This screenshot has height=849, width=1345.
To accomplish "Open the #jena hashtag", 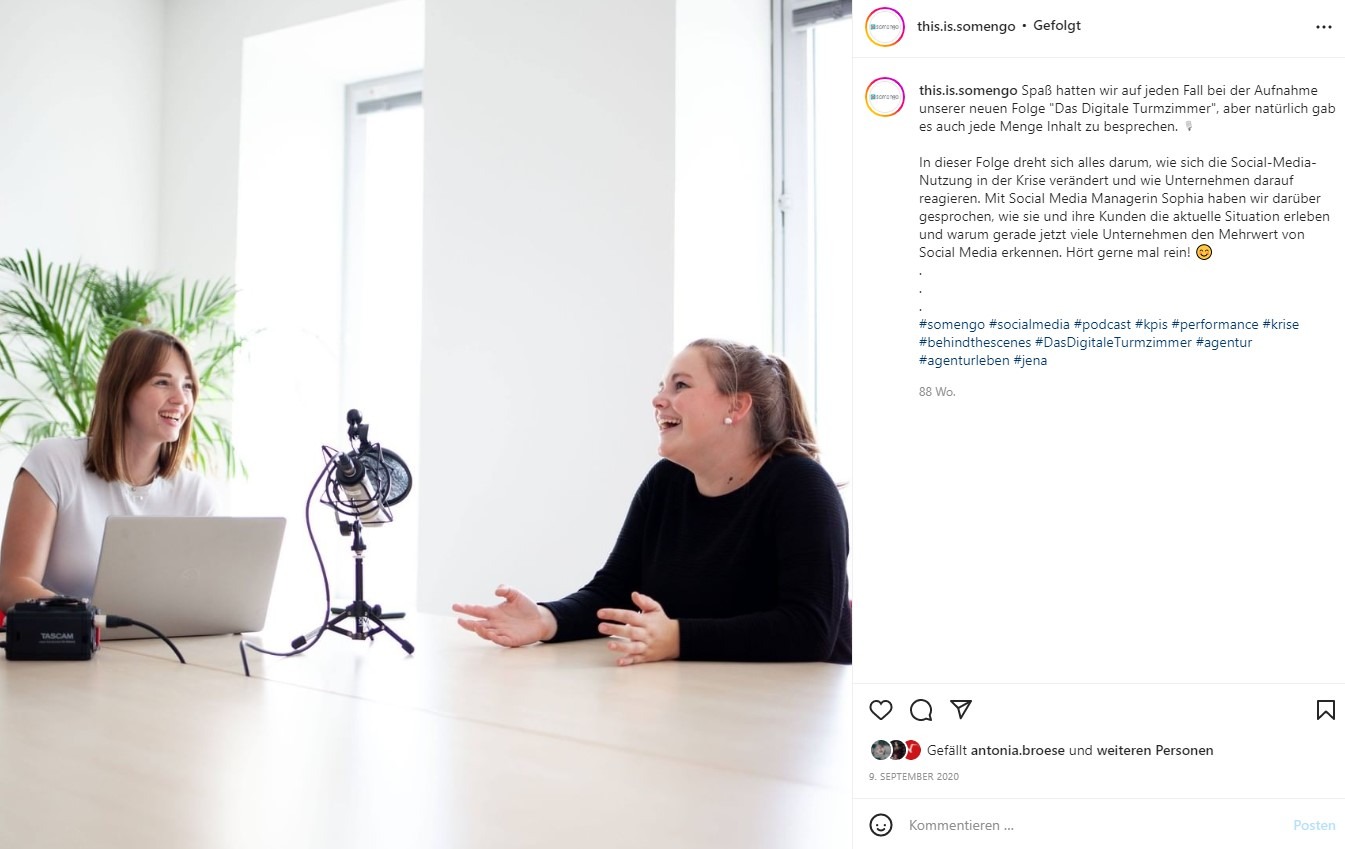I will pyautogui.click(x=1030, y=360).
